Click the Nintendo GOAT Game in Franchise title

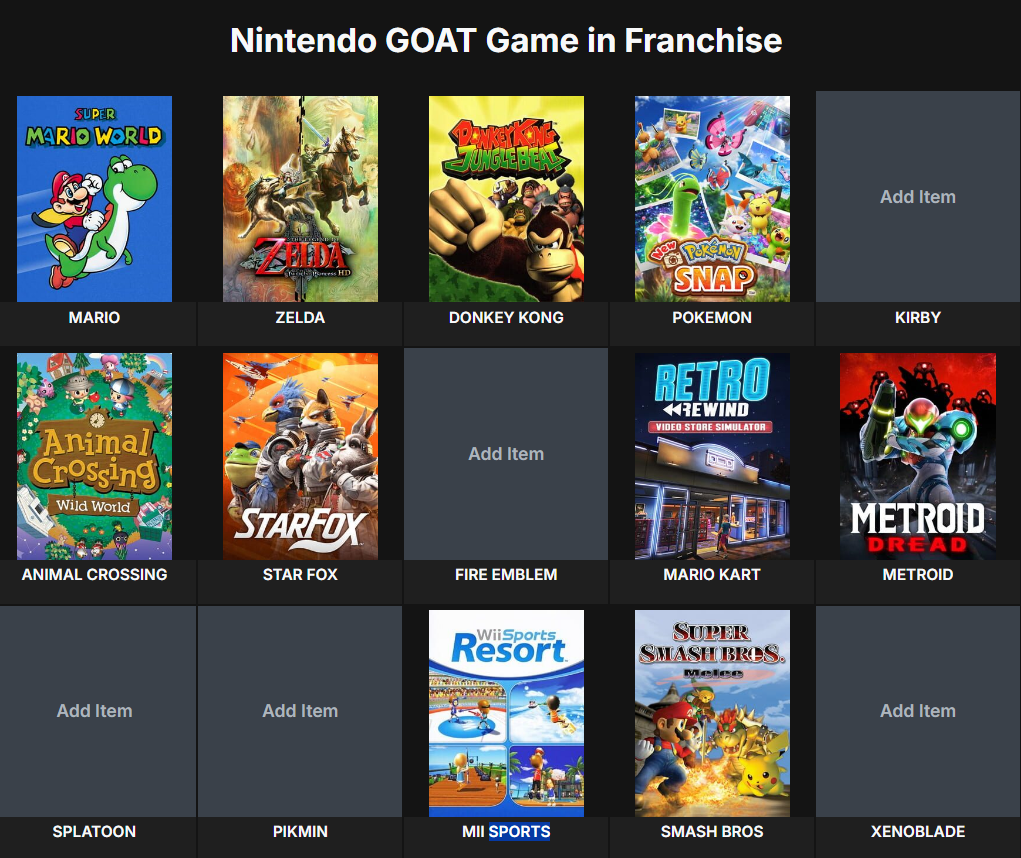[506, 40]
